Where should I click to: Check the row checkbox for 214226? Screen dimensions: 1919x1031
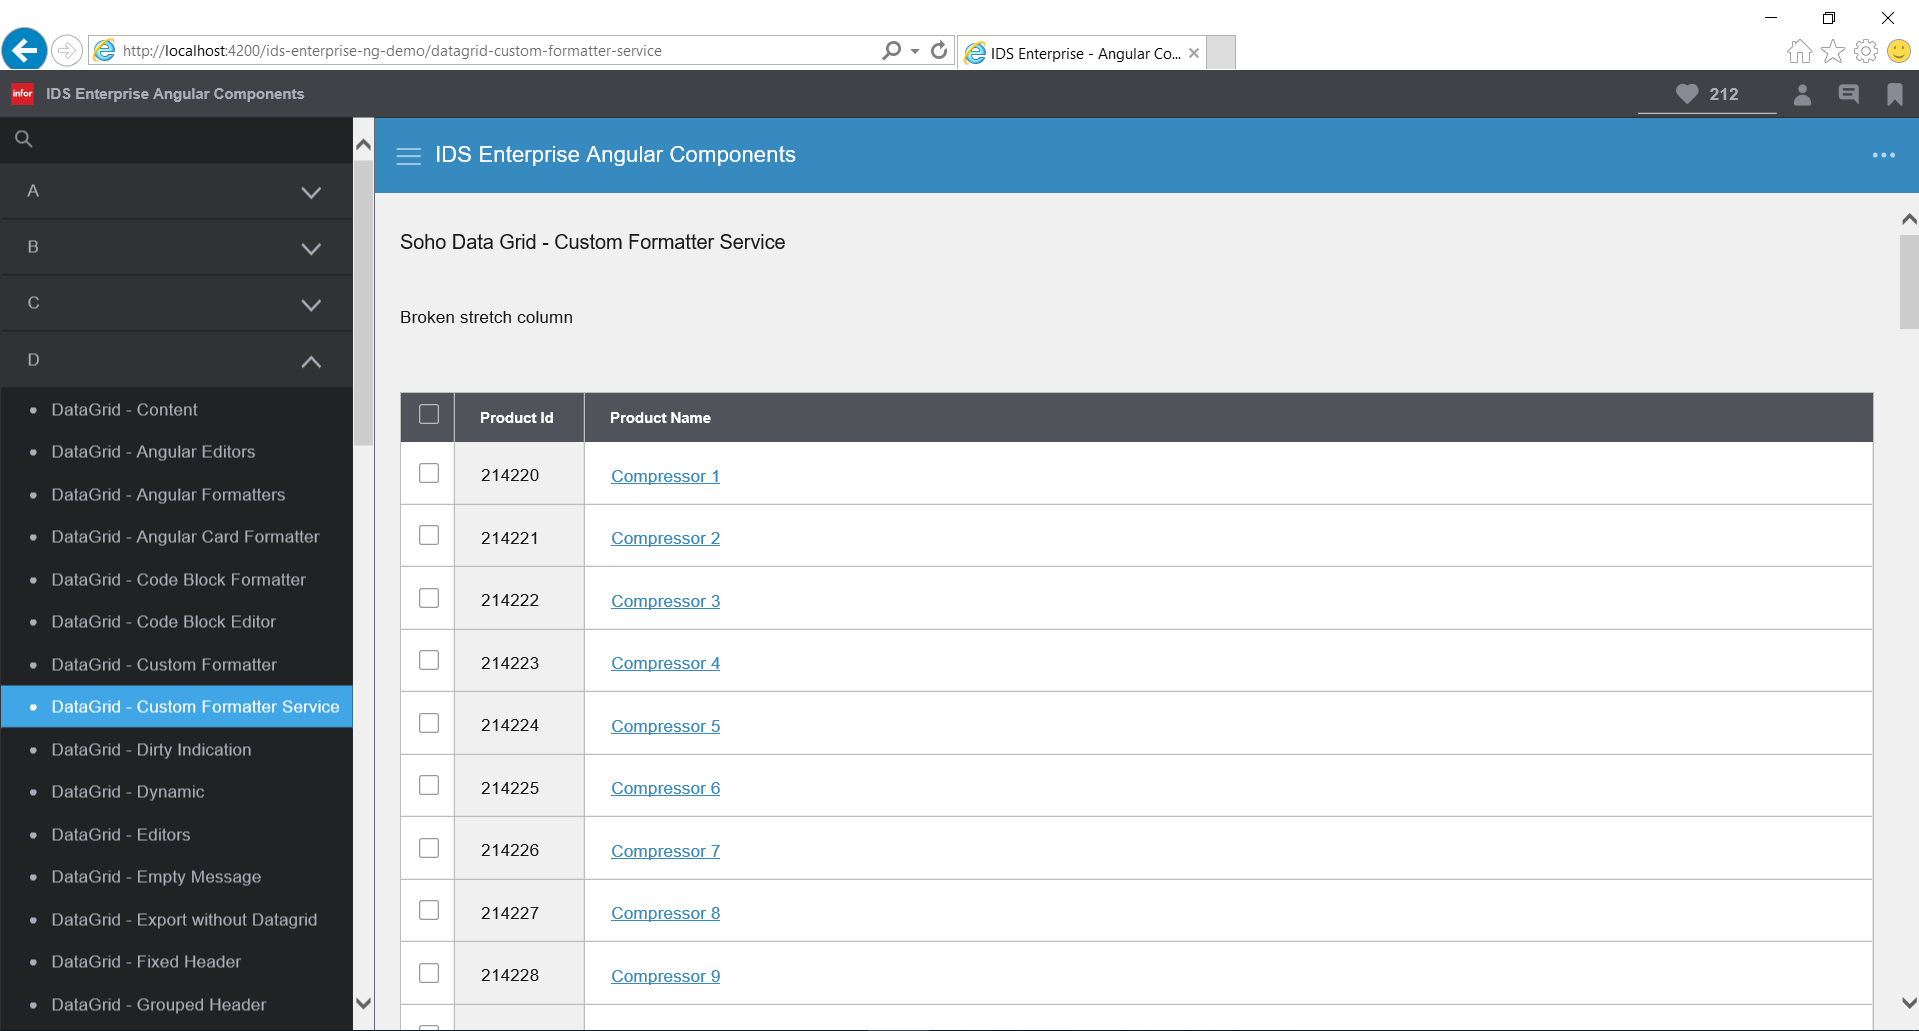(429, 848)
